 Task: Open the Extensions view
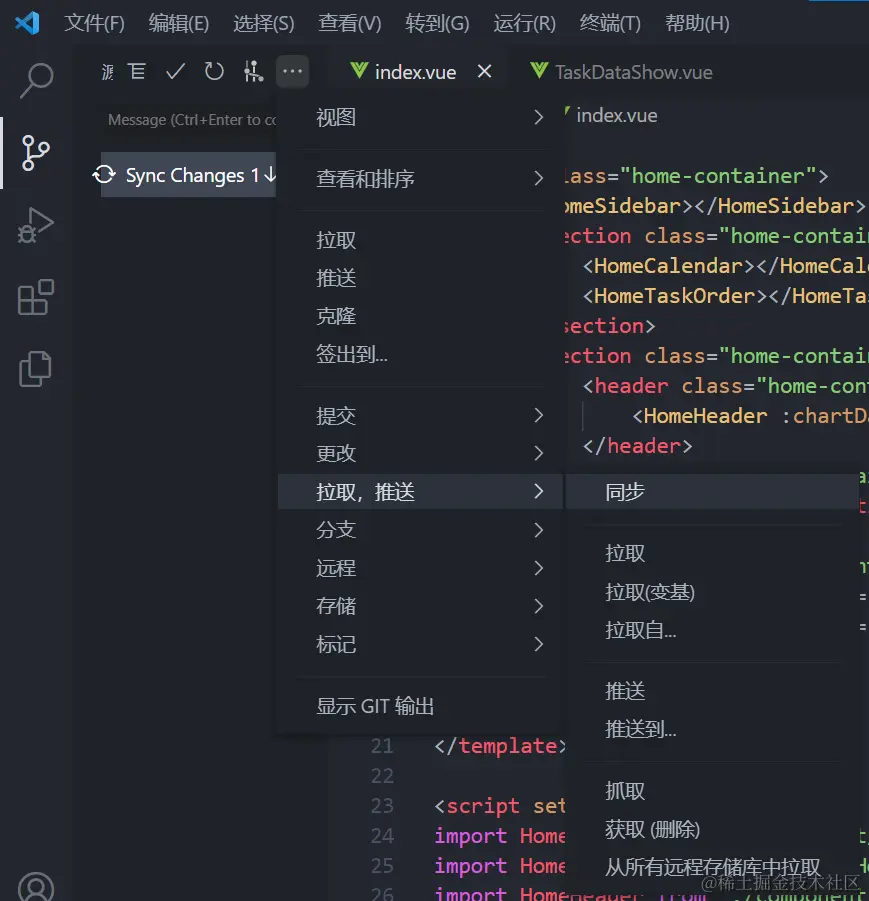tap(36, 297)
